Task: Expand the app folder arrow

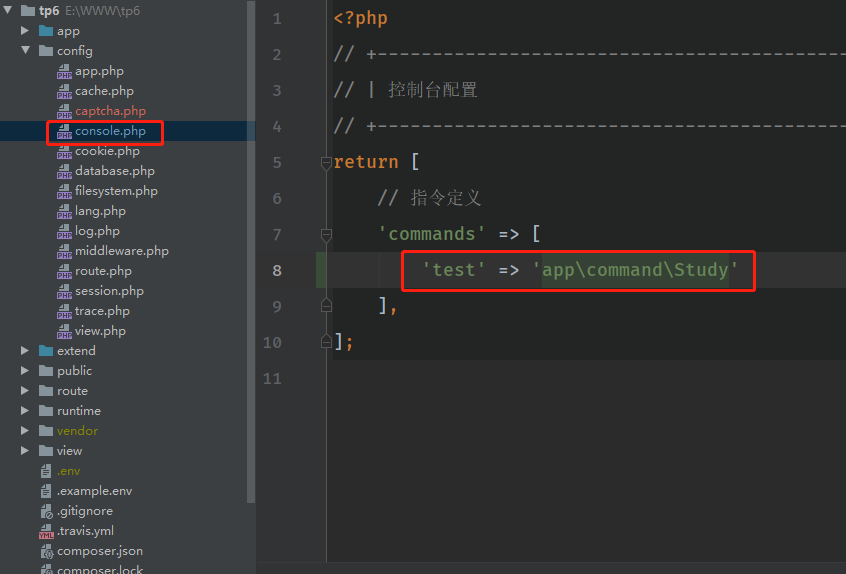Action: (x=25, y=31)
